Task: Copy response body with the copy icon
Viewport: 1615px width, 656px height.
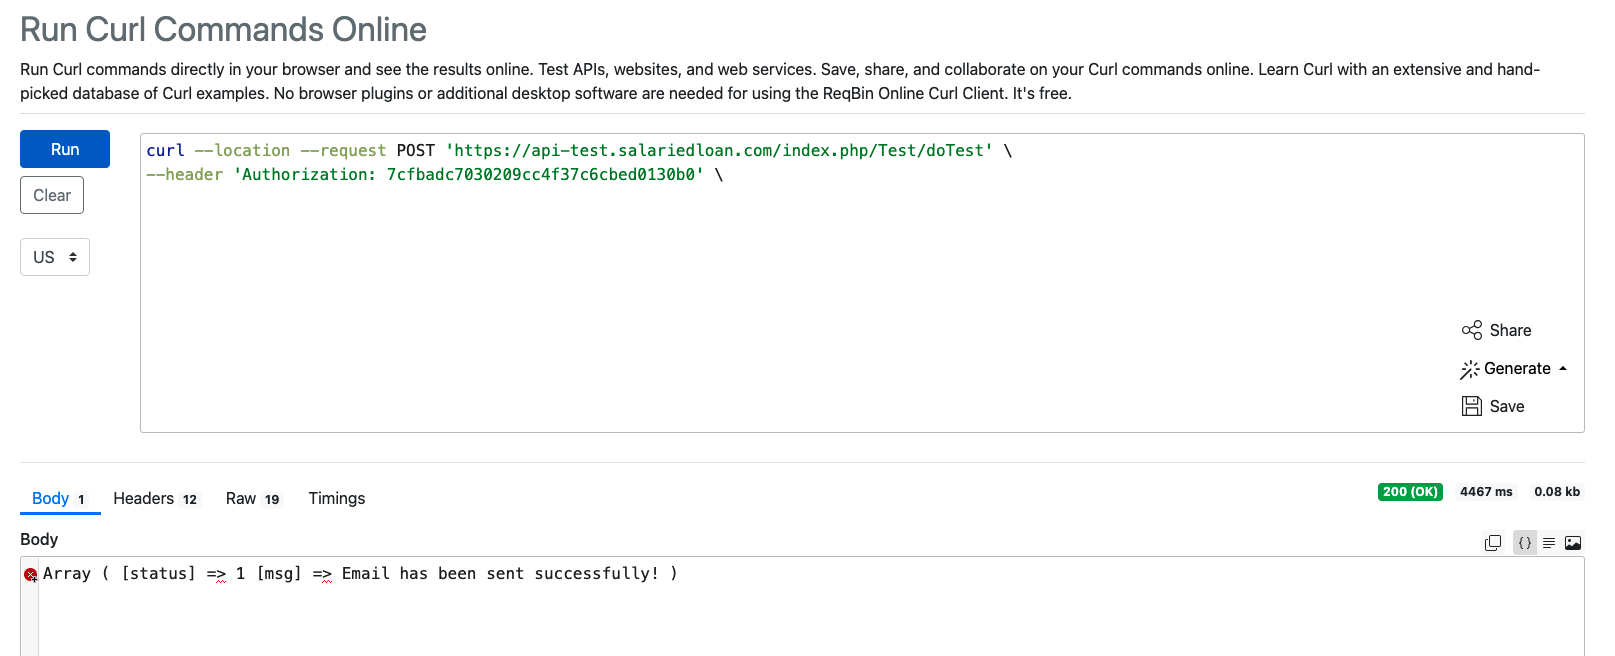Action: point(1493,543)
